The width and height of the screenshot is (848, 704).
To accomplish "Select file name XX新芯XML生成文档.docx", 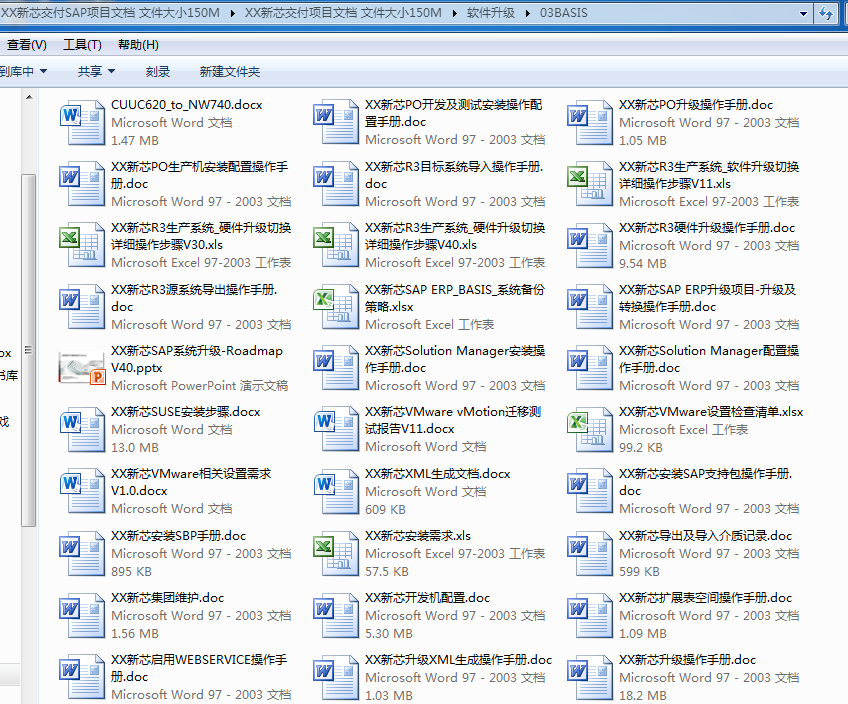I will (x=438, y=474).
